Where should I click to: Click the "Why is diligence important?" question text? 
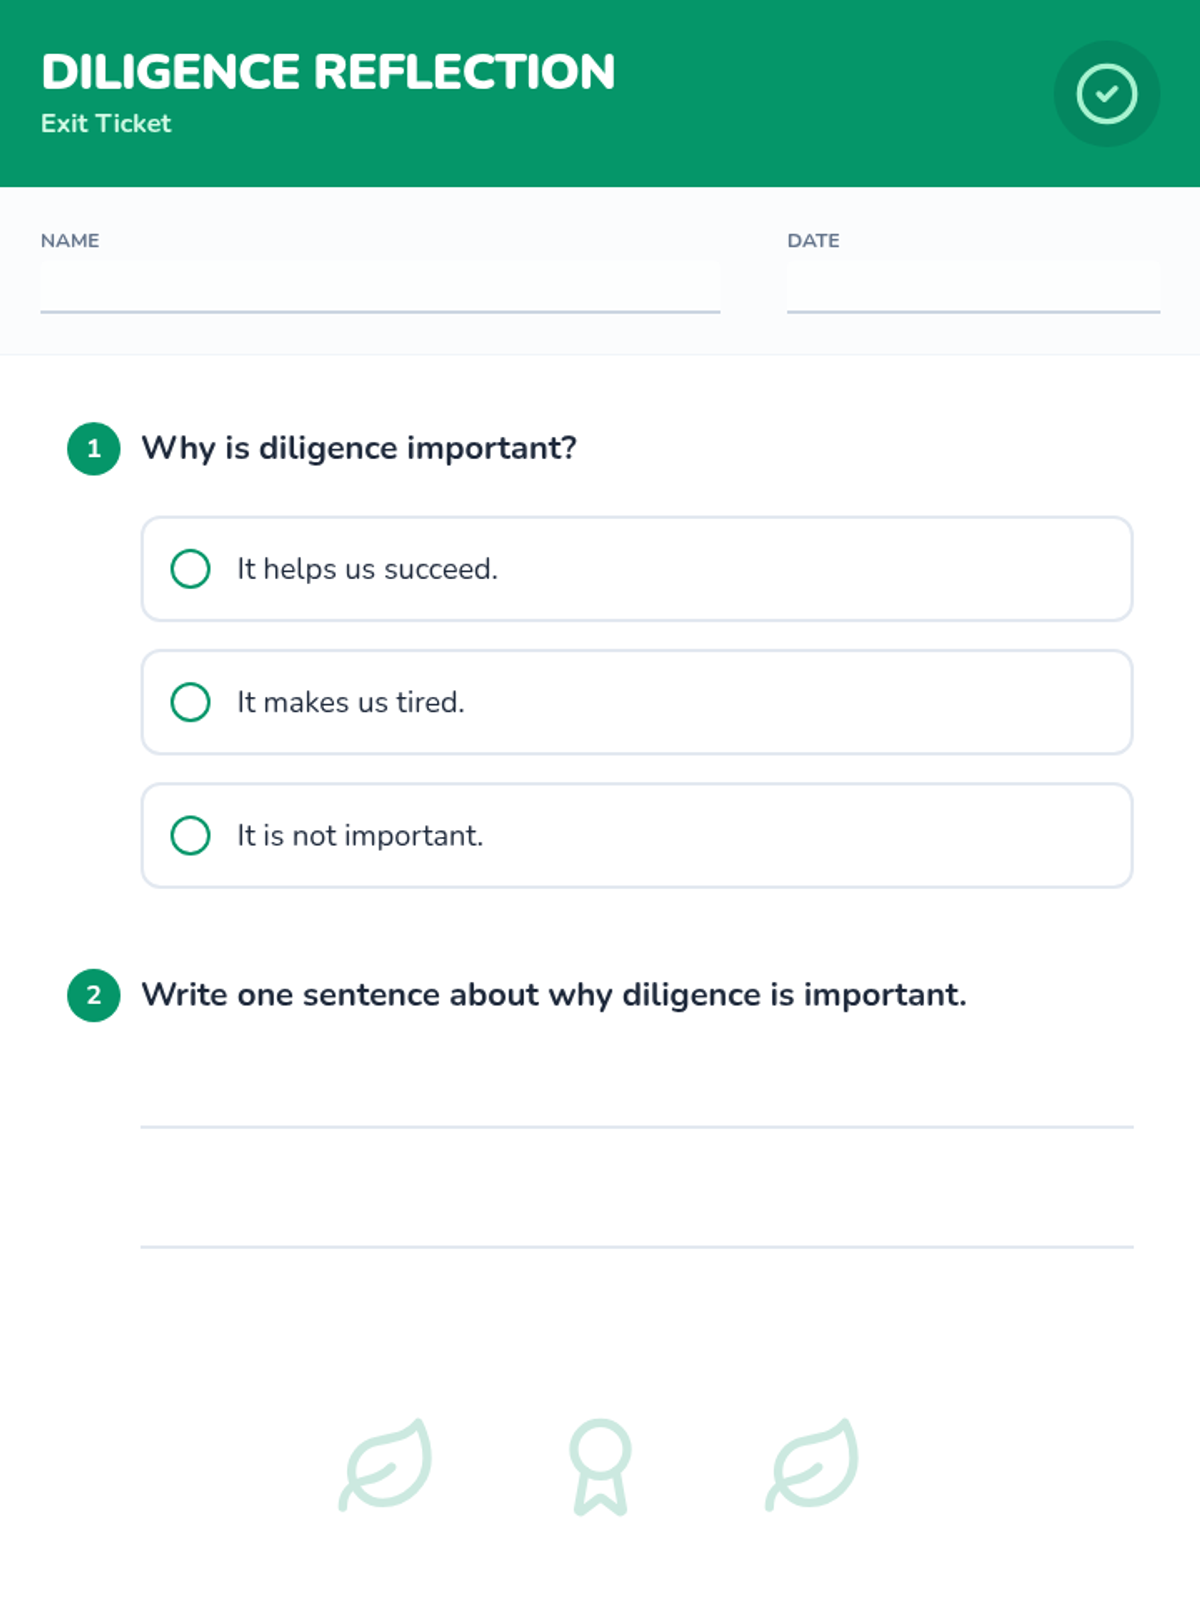[359, 448]
